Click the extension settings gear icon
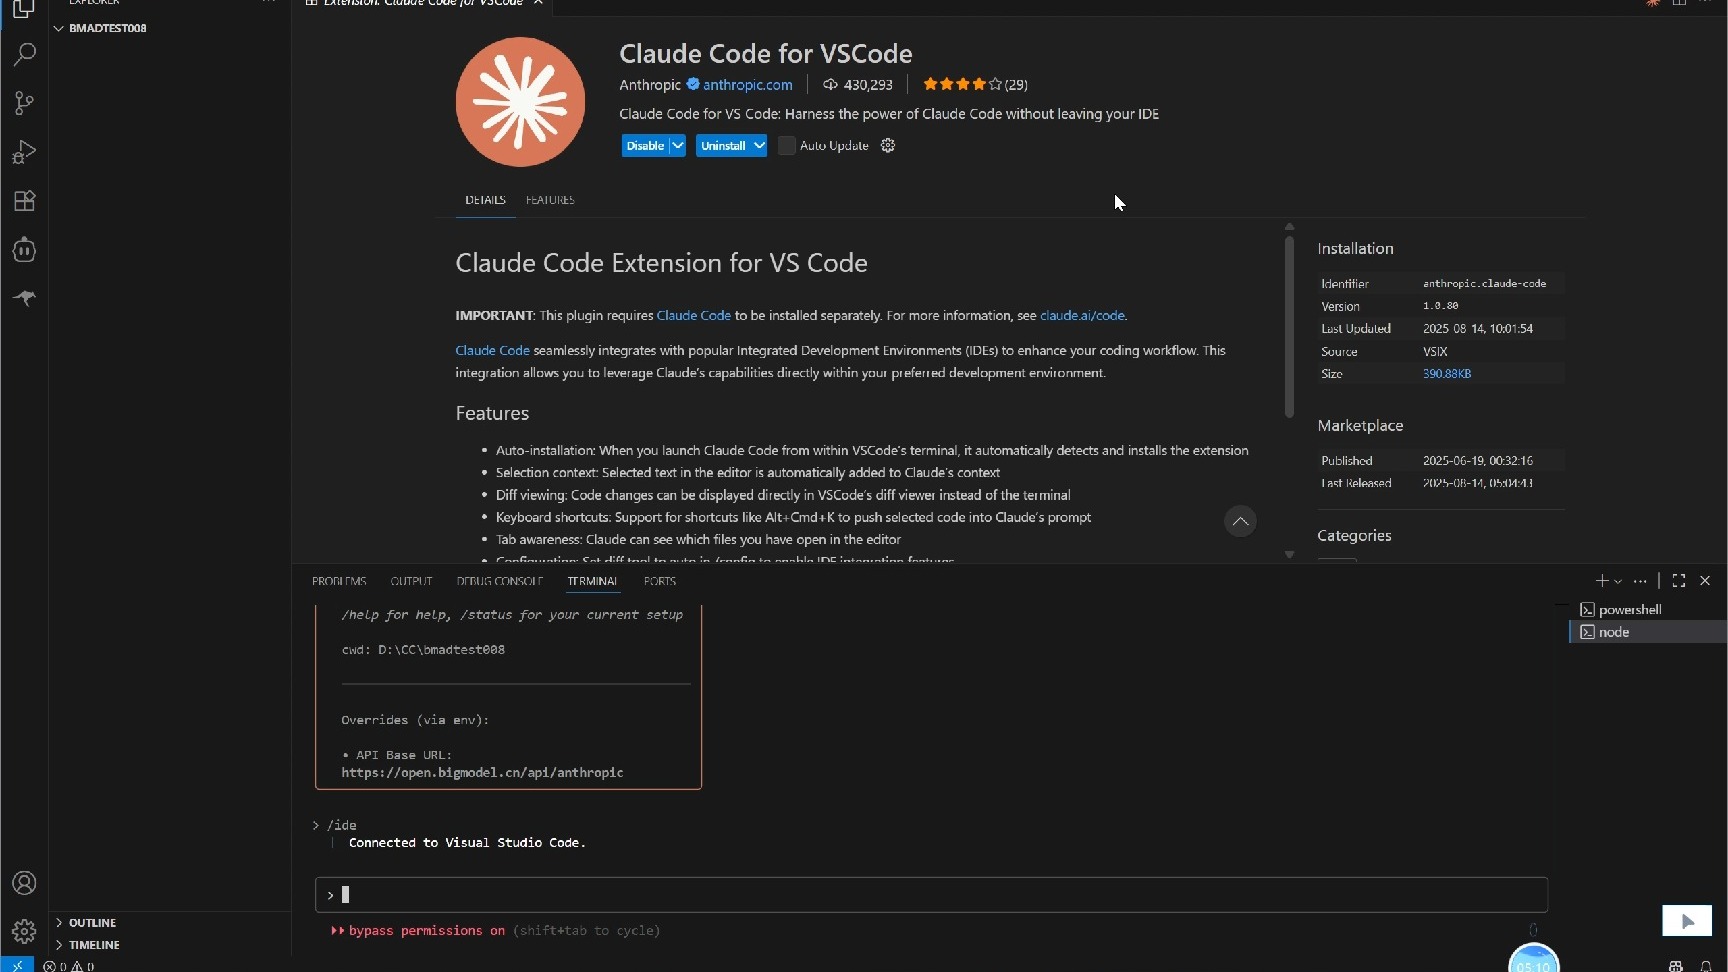The image size is (1728, 972). point(887,146)
